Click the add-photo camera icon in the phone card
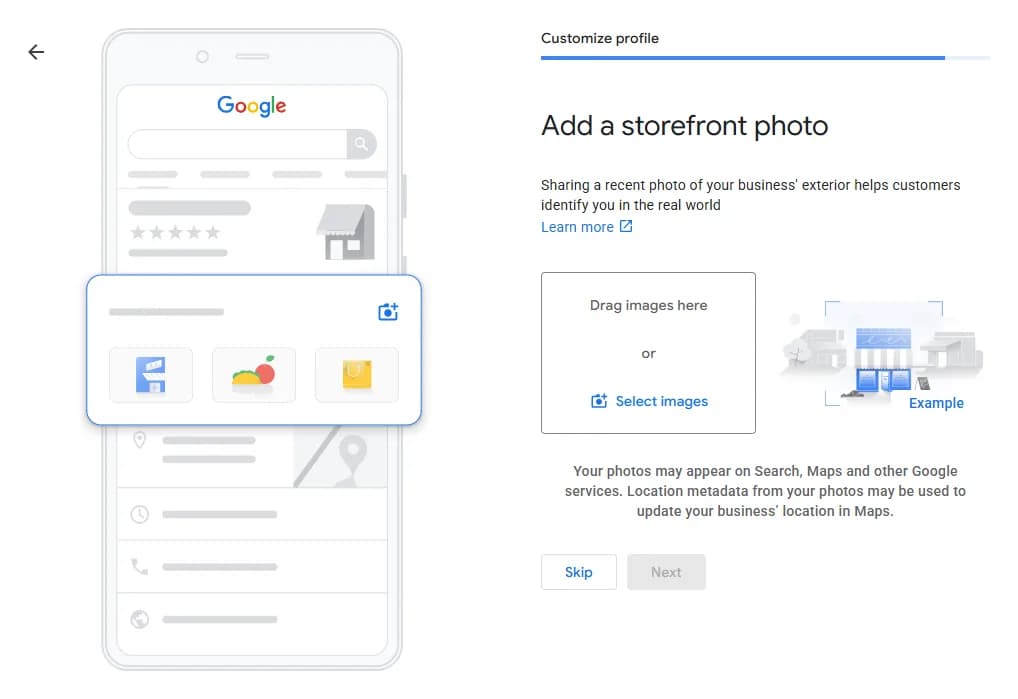The image size is (1018, 699). click(388, 312)
